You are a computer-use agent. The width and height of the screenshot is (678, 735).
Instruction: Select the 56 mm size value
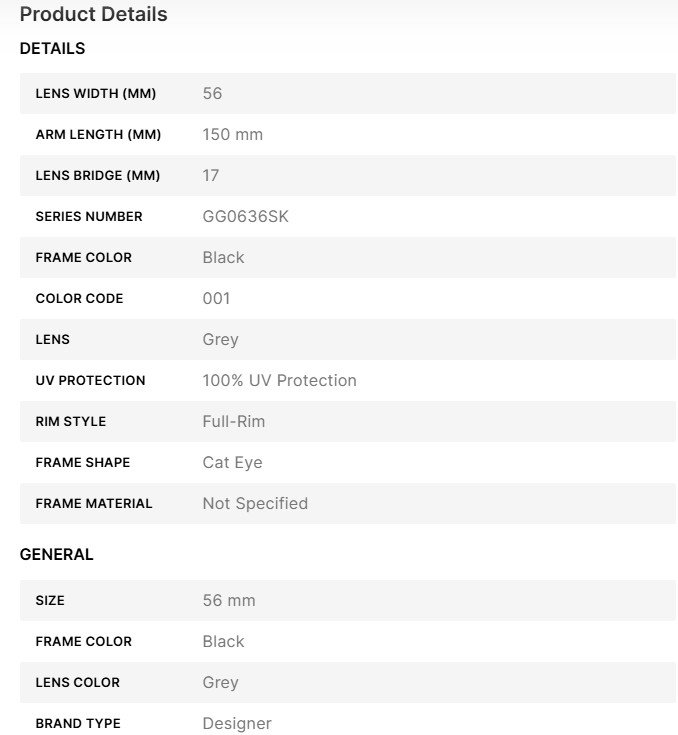coord(228,600)
